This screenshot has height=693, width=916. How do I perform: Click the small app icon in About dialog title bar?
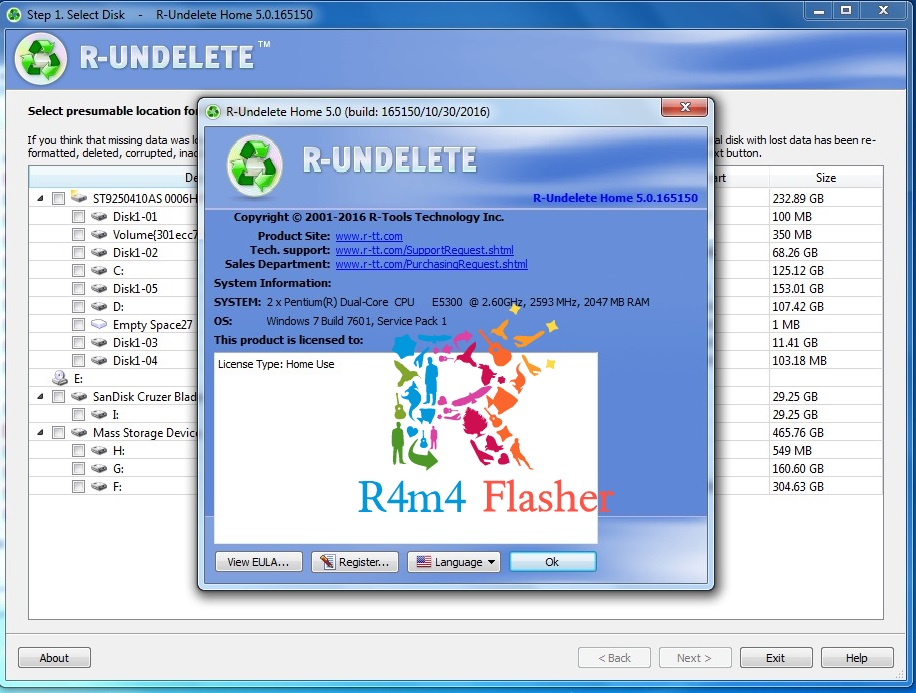[x=213, y=112]
